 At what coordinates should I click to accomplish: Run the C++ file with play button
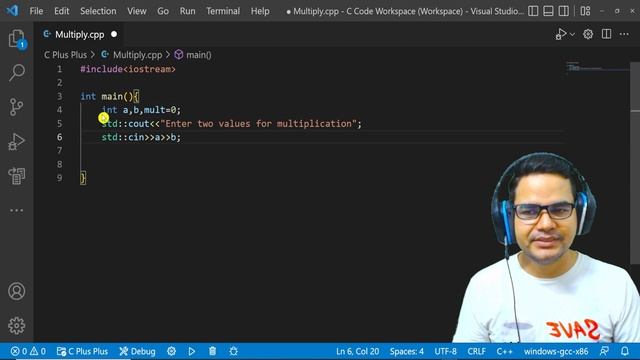pyautogui.click(x=560, y=34)
